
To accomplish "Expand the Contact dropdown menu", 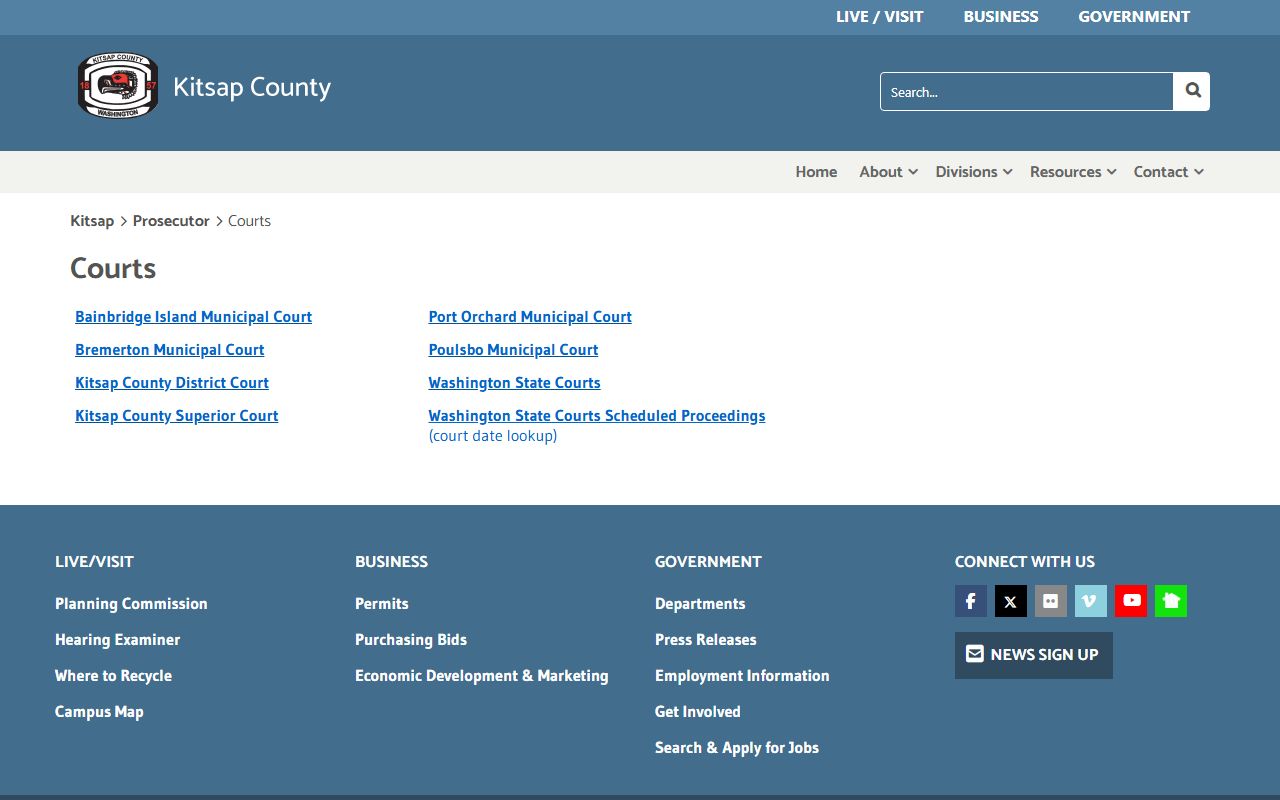I will (1168, 172).
